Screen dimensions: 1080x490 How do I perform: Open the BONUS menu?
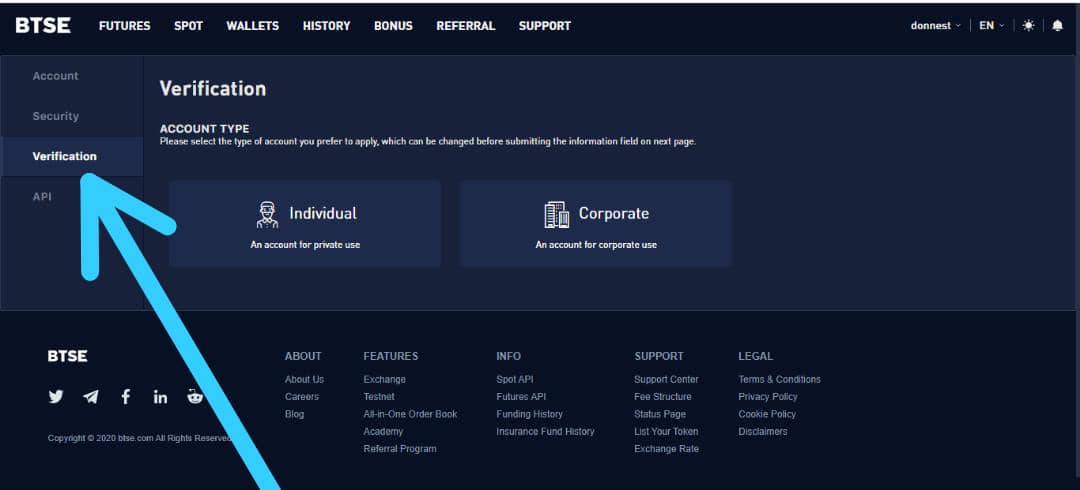click(393, 25)
